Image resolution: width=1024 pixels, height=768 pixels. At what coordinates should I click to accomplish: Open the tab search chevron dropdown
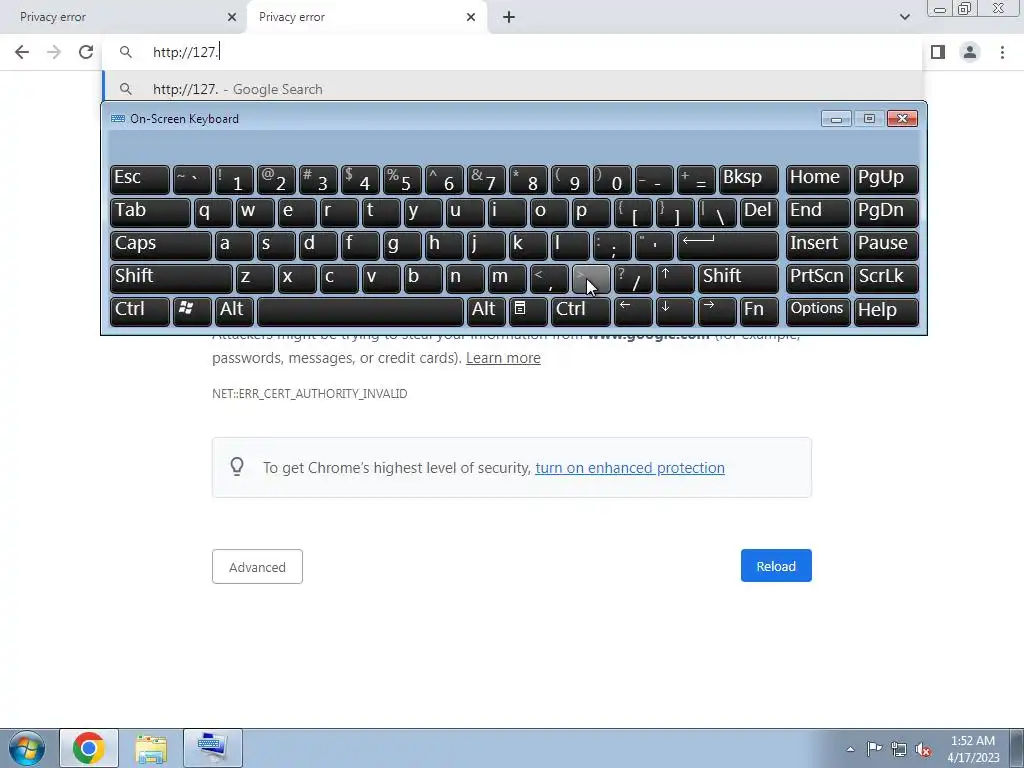[x=904, y=17]
